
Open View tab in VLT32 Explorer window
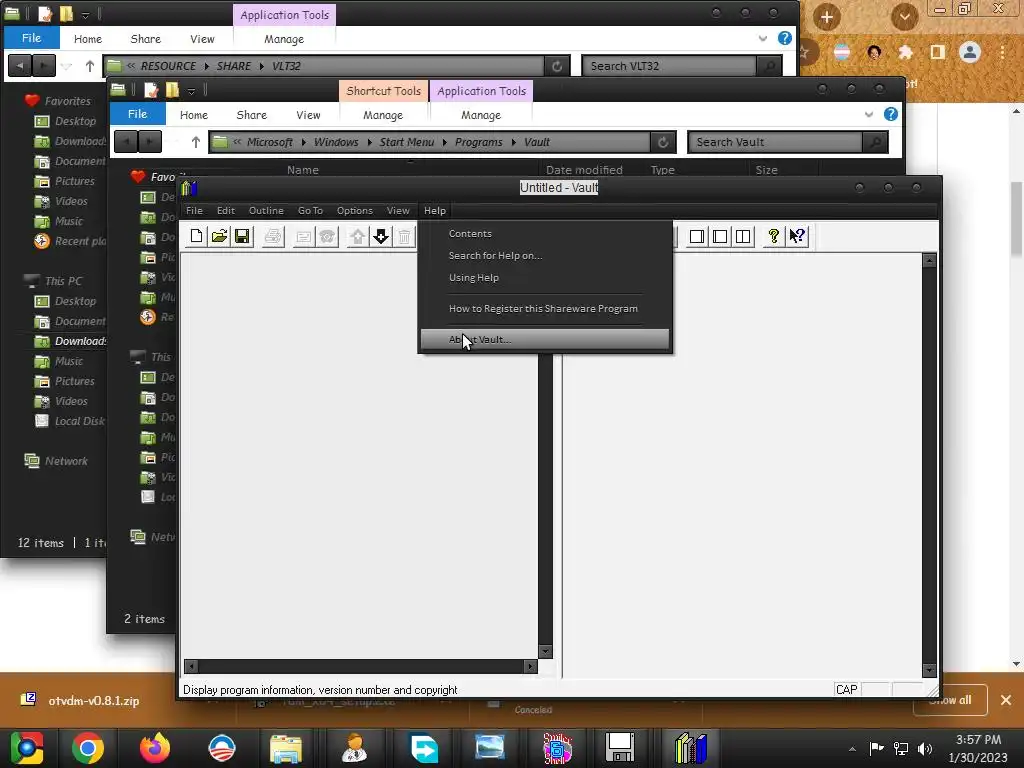pyautogui.click(x=202, y=39)
